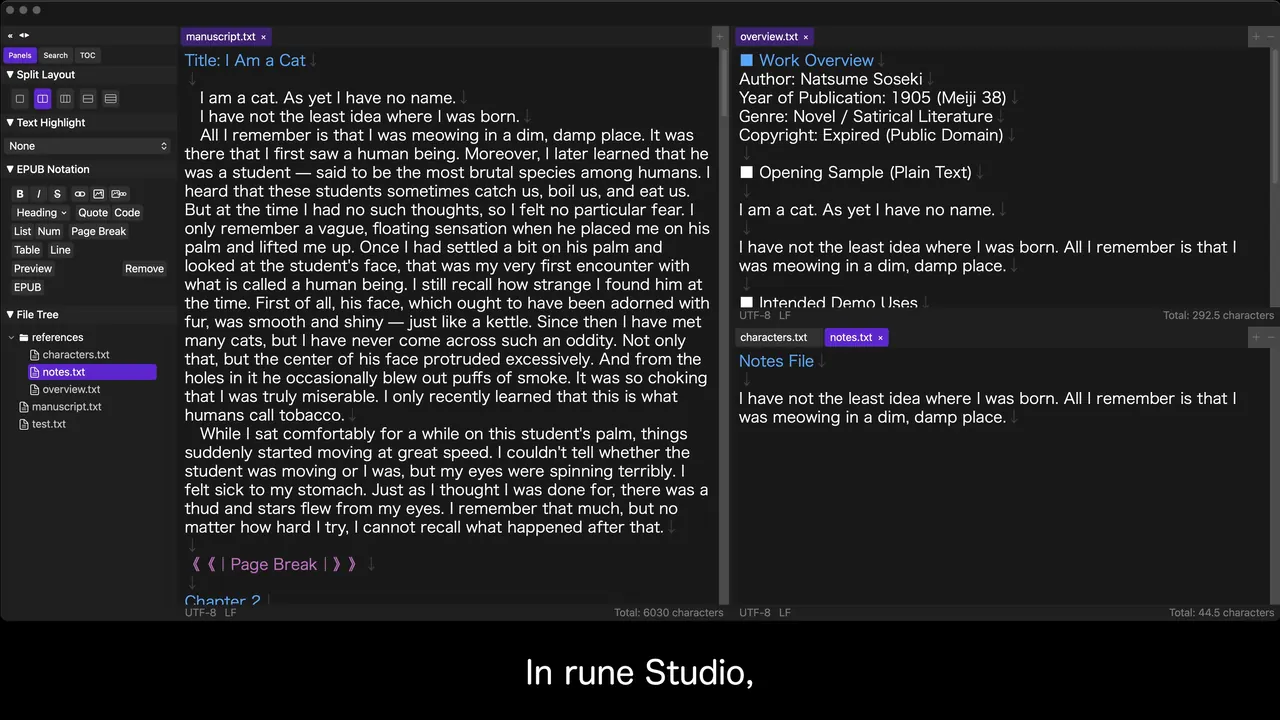Click the Line button

point(60,250)
